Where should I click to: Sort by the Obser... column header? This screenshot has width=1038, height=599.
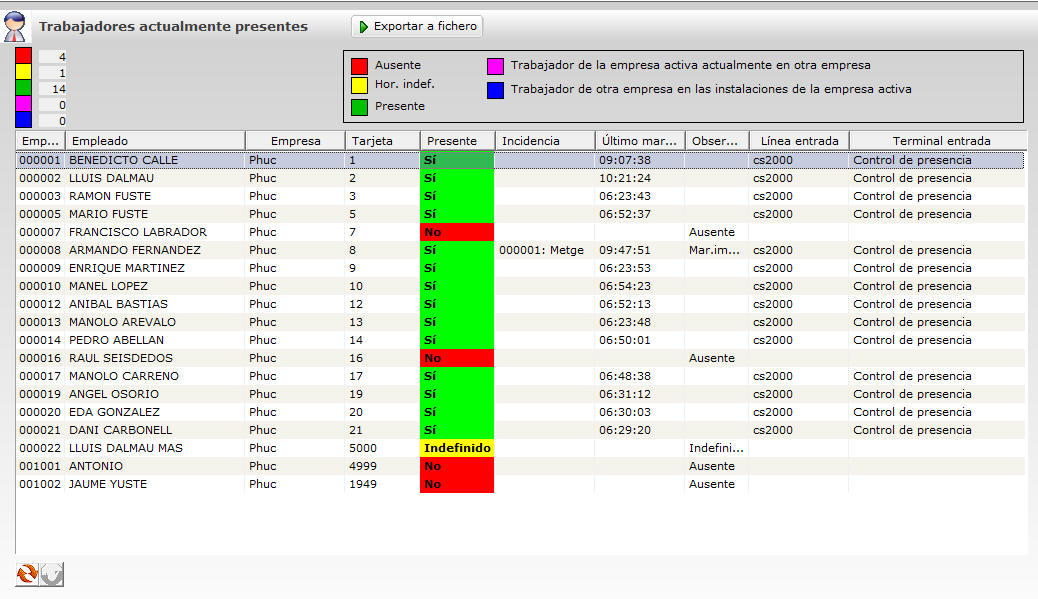717,141
